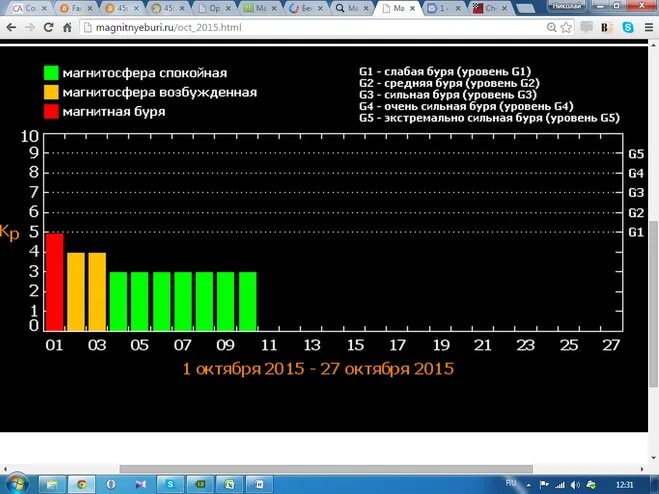The width and height of the screenshot is (659, 494).
Task: Switch to the 'CA Co' tab
Action: [x=28, y=8]
